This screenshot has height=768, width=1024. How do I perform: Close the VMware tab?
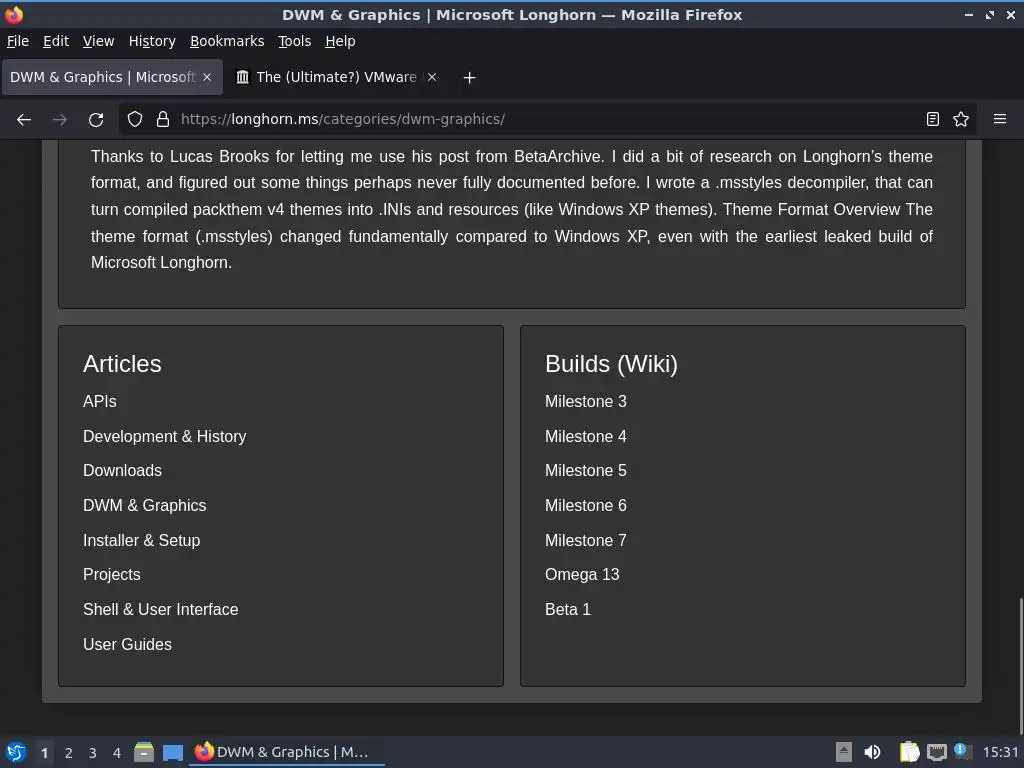coord(432,77)
